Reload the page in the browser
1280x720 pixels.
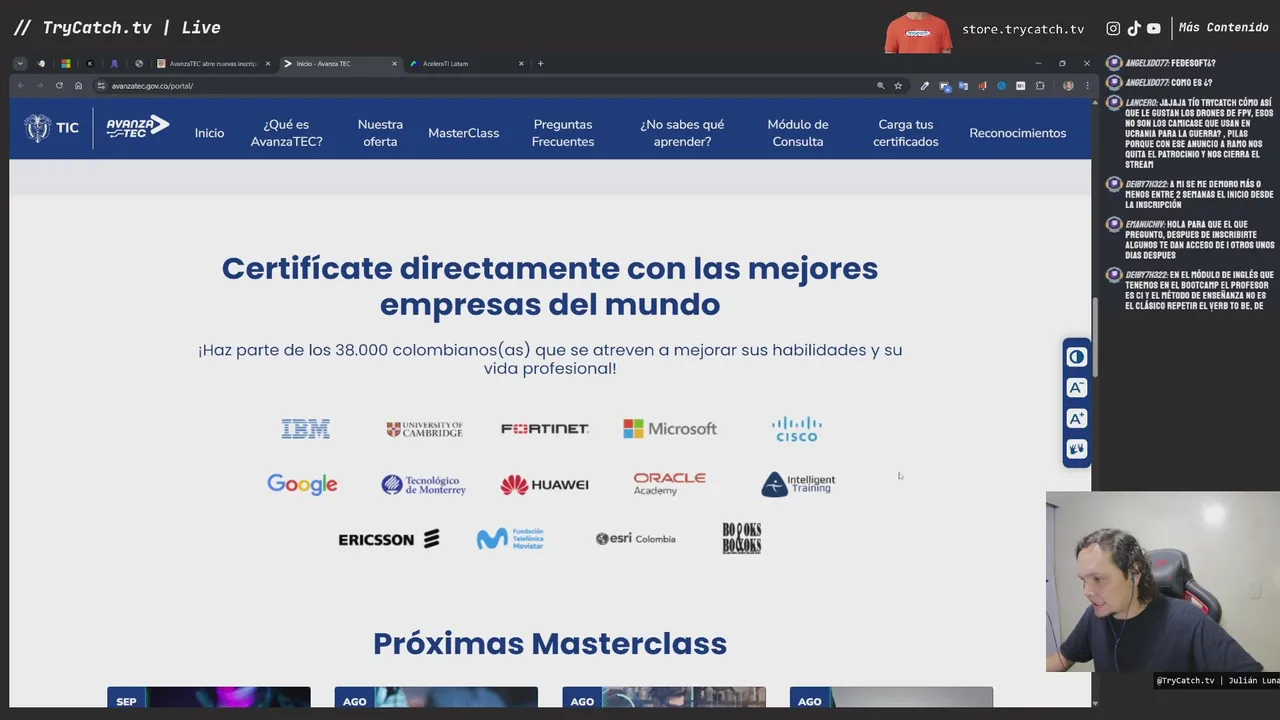tap(59, 86)
